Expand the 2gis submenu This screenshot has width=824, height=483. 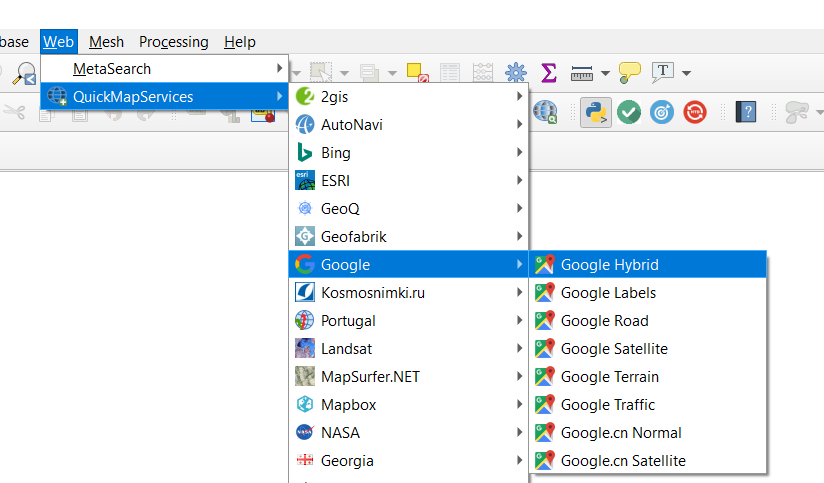click(x=409, y=97)
